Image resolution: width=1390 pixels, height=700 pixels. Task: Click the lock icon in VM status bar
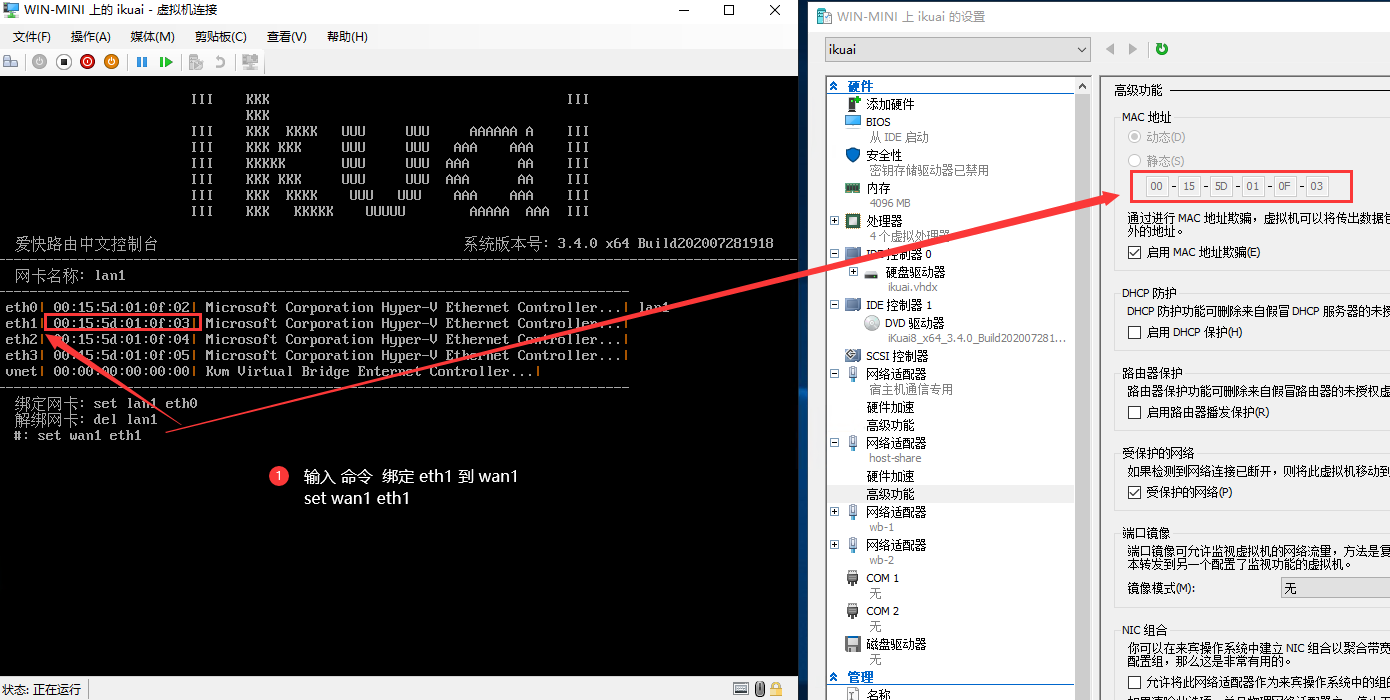pyautogui.click(x=777, y=688)
